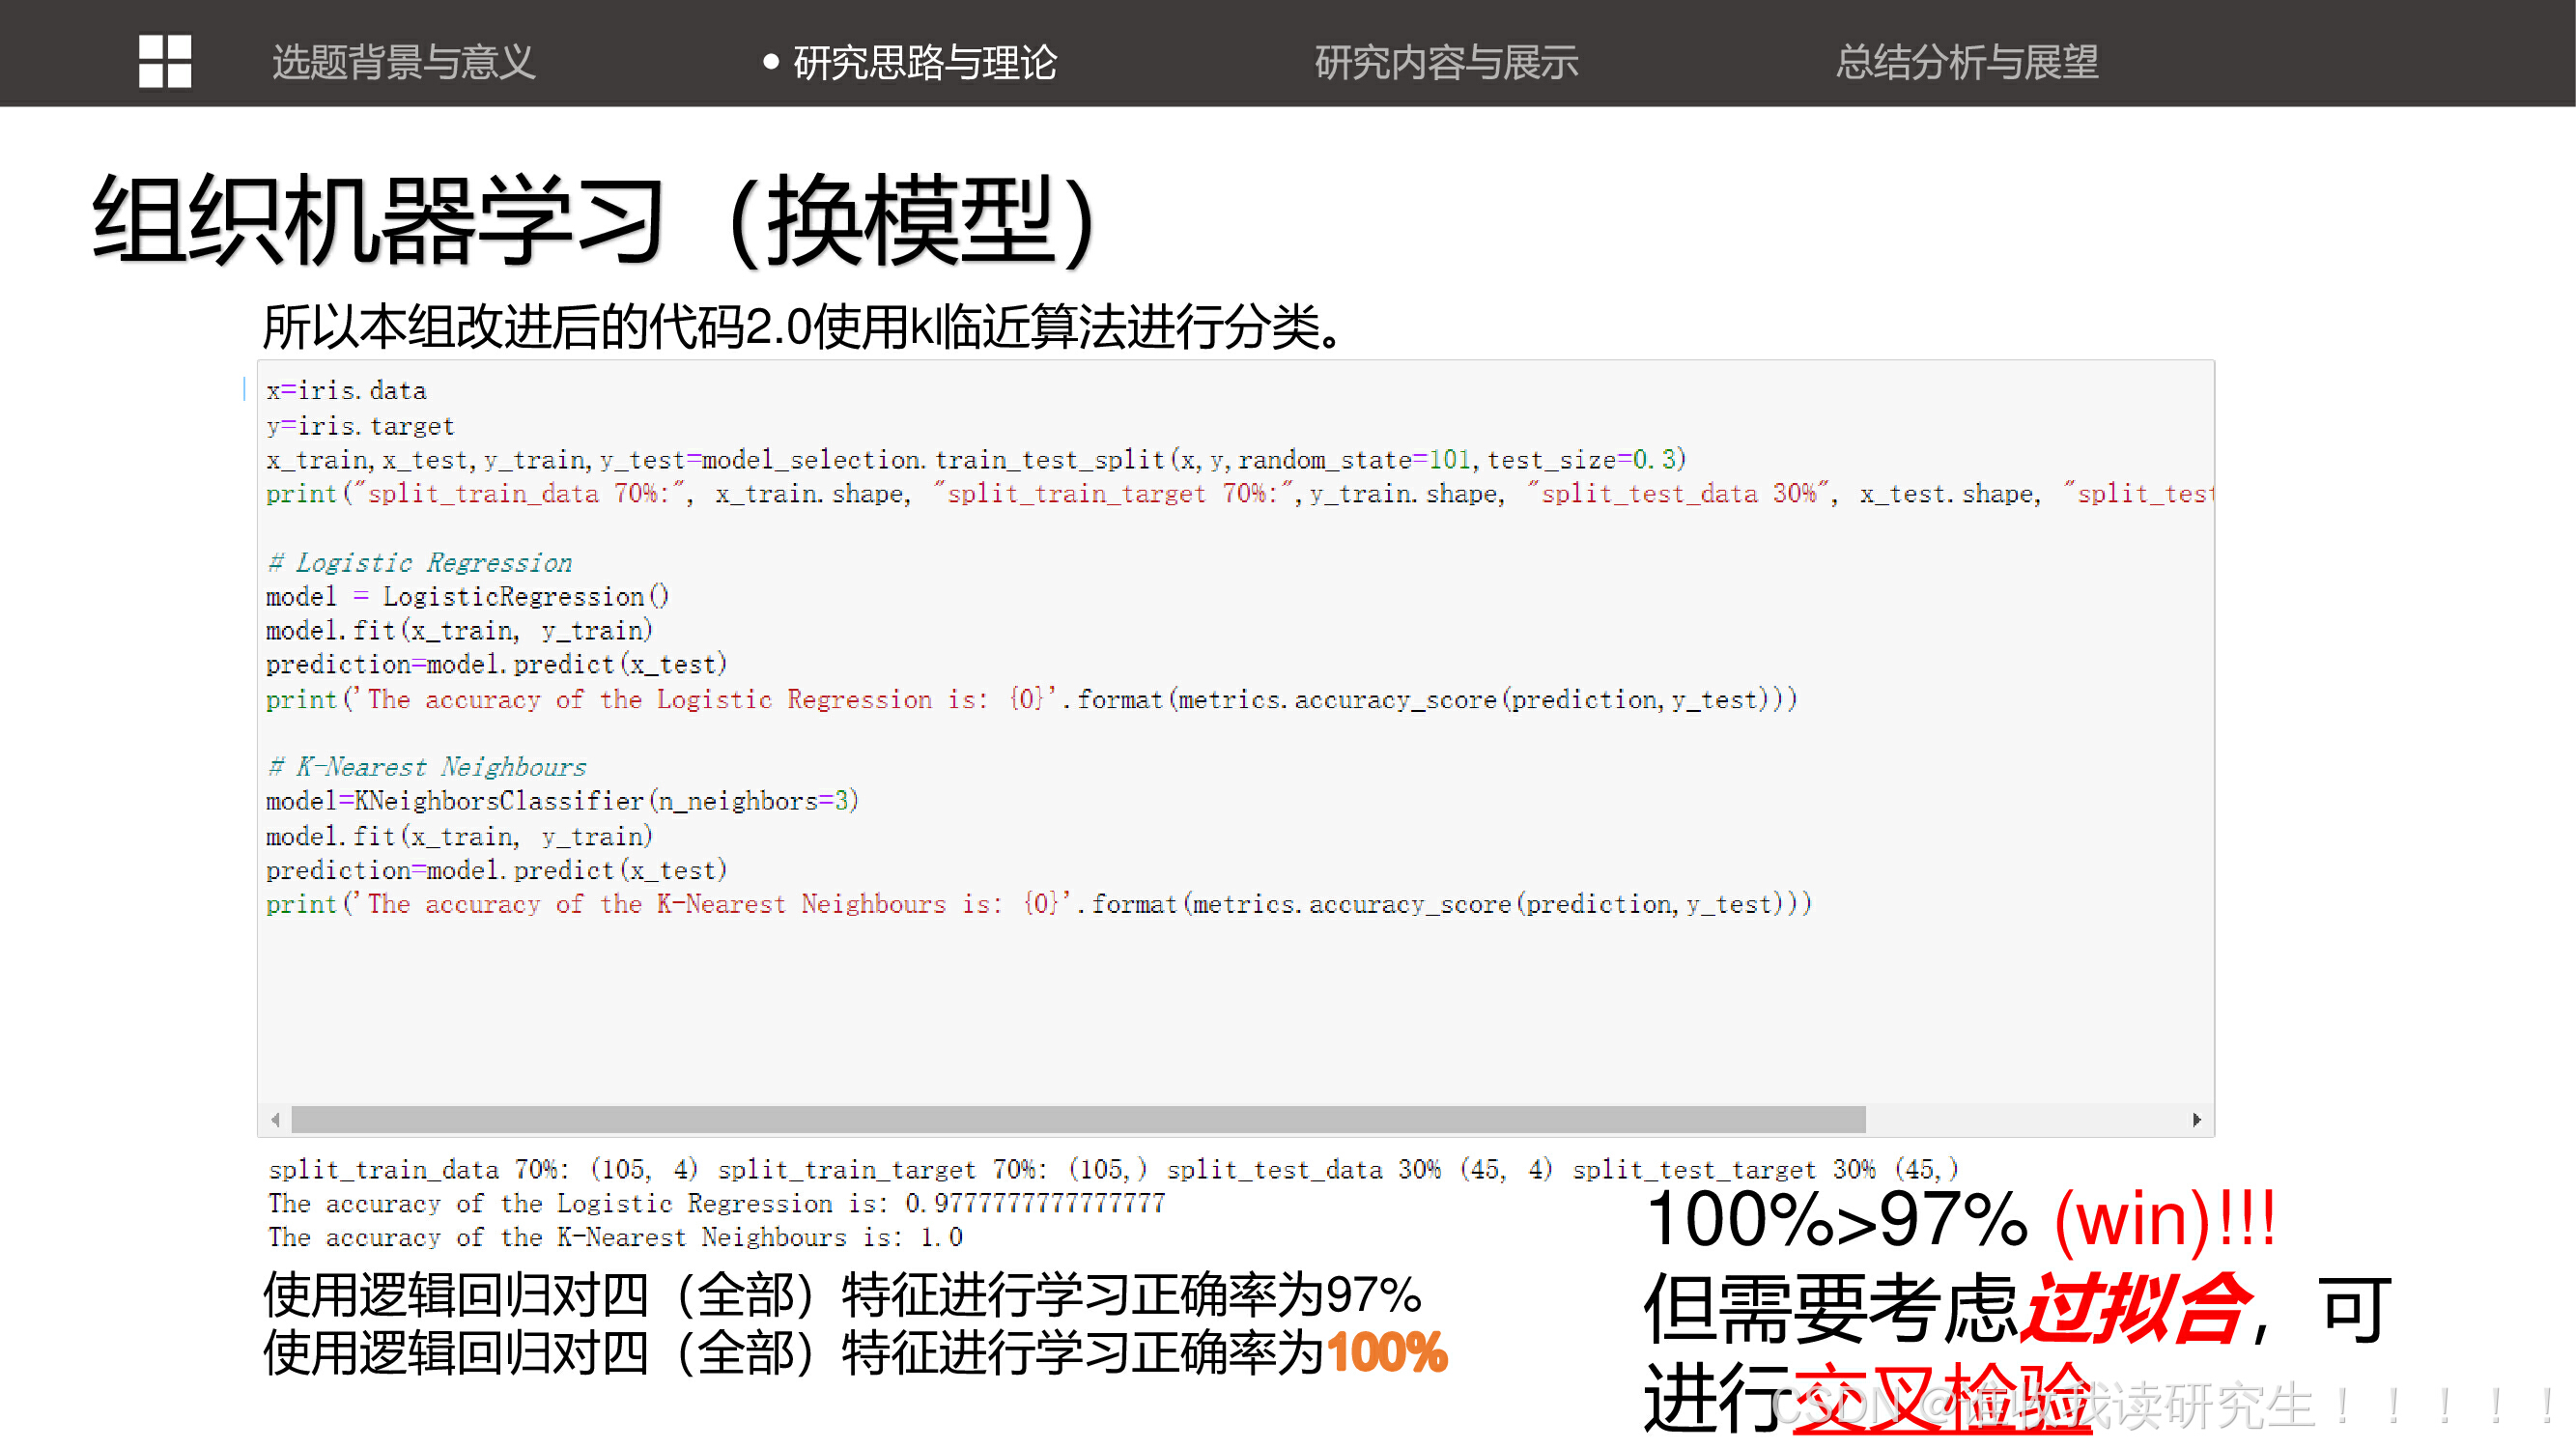
Task: Click the bullet dot before 研究思路与理论
Action: click(770, 62)
